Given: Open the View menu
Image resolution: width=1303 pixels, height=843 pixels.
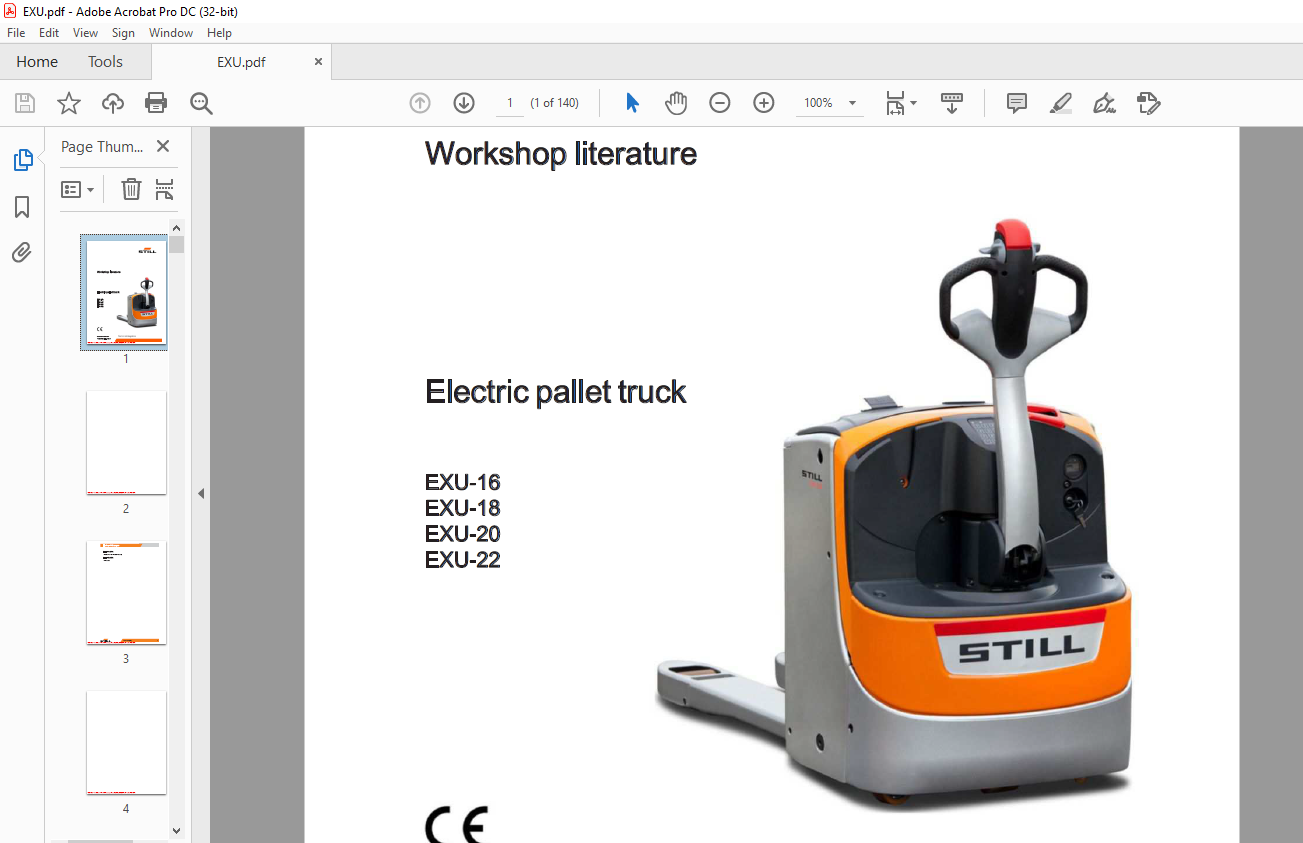Looking at the screenshot, I should (x=86, y=33).
